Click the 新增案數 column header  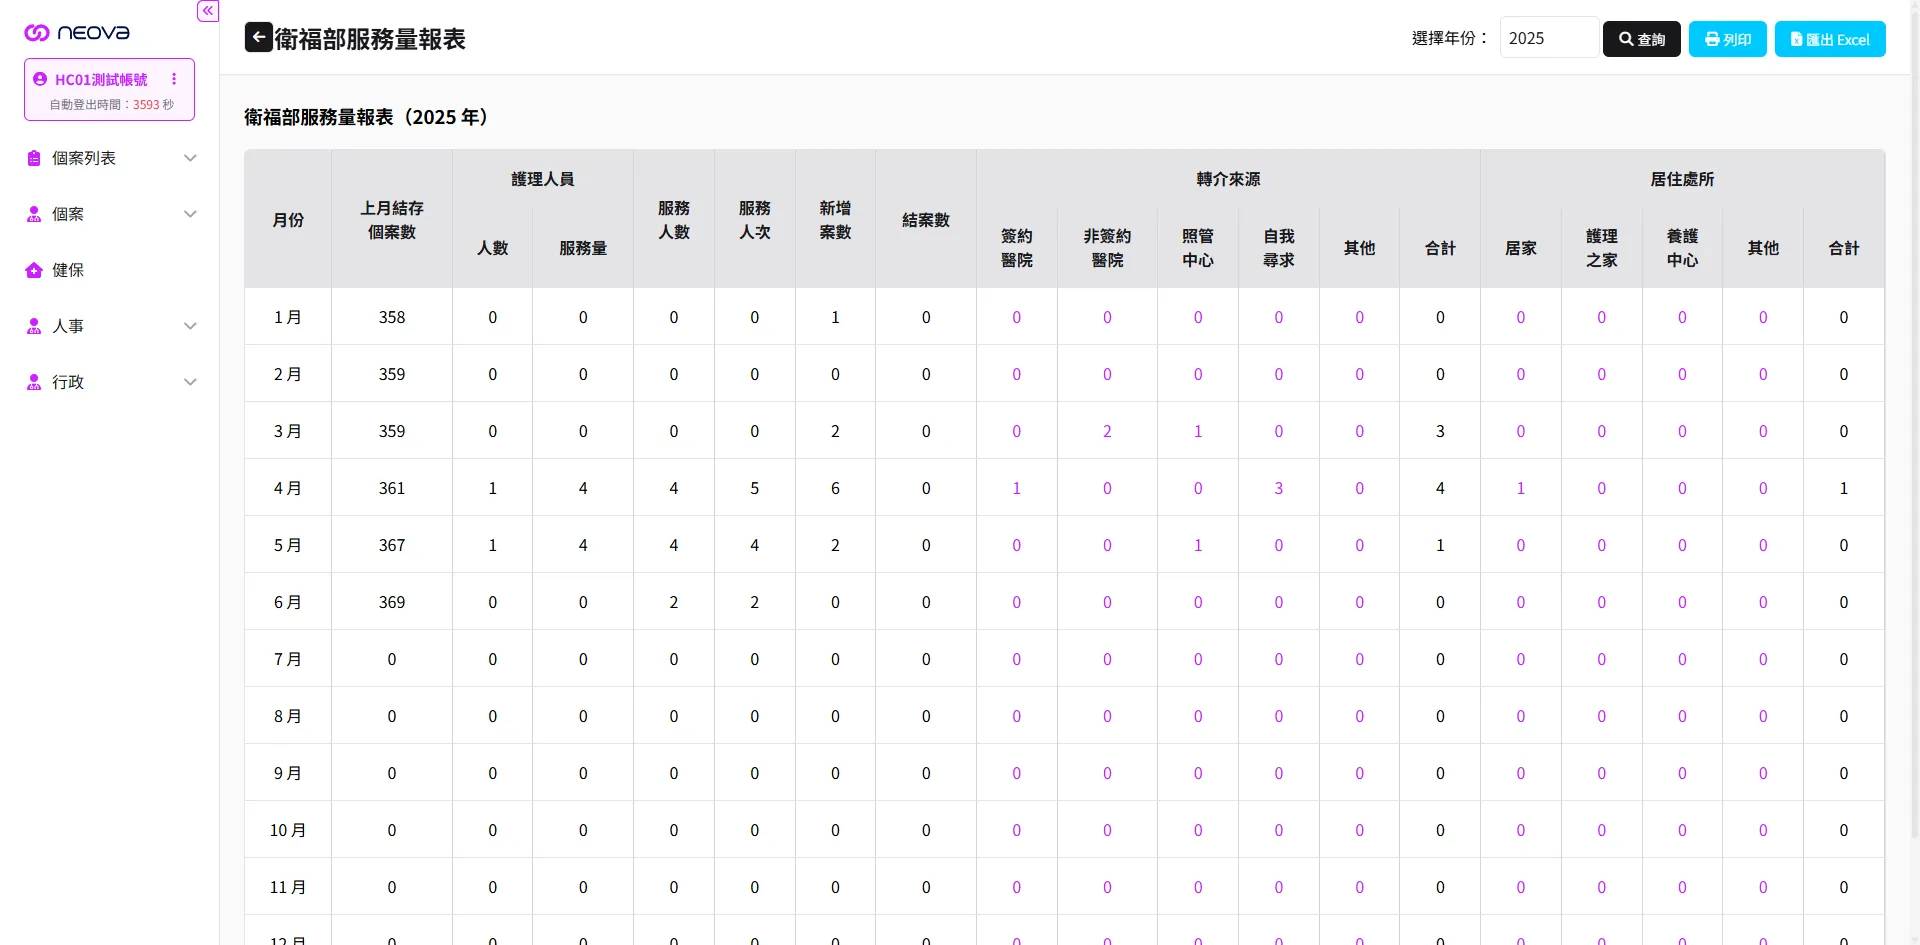(835, 220)
